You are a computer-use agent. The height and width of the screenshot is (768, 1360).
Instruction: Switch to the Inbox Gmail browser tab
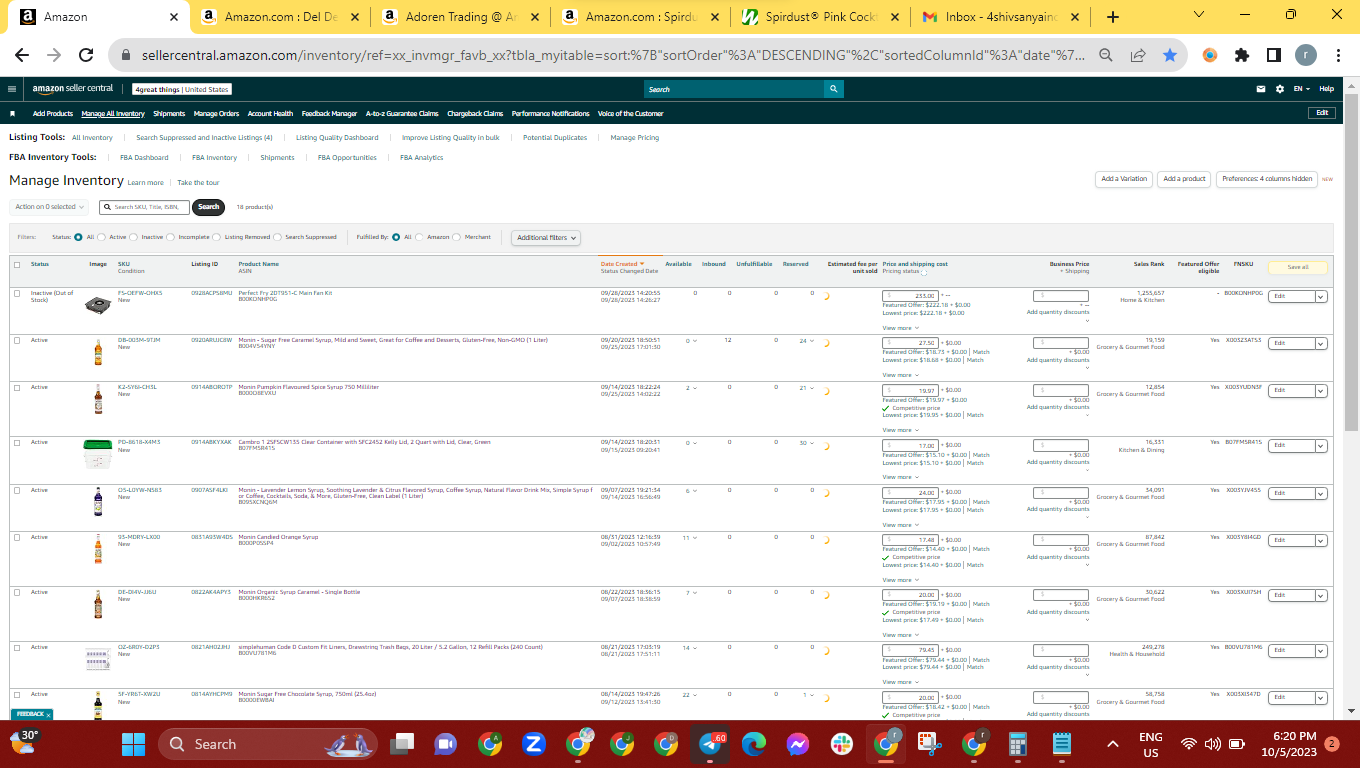(x=1001, y=17)
